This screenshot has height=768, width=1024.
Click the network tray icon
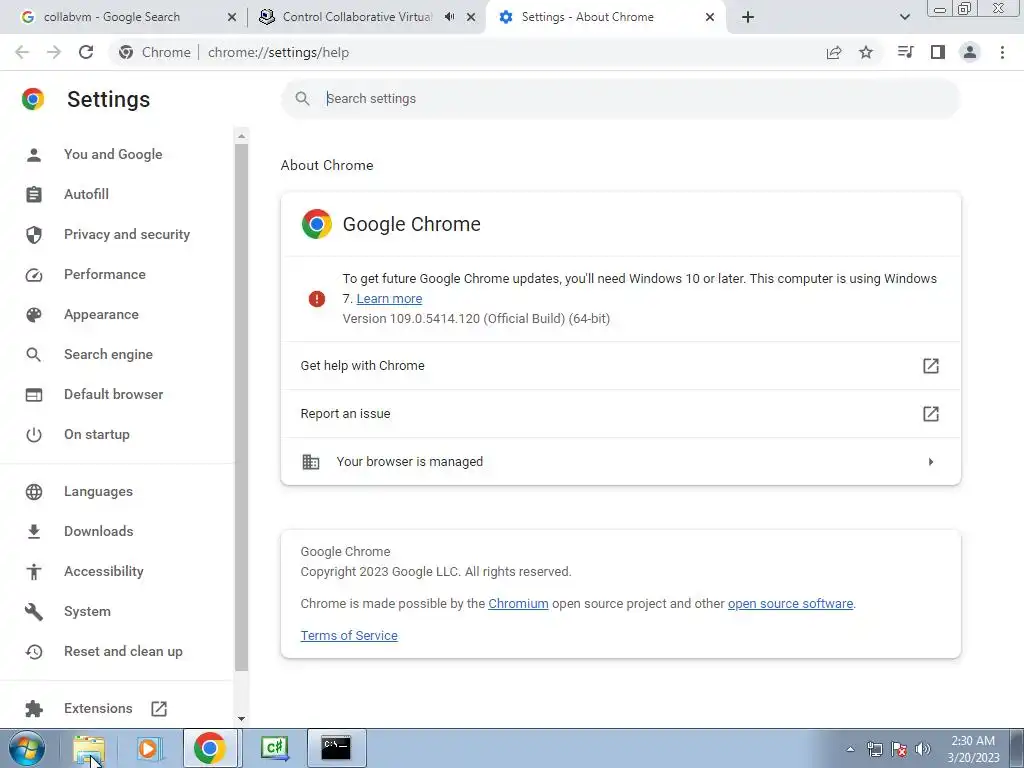click(x=874, y=749)
